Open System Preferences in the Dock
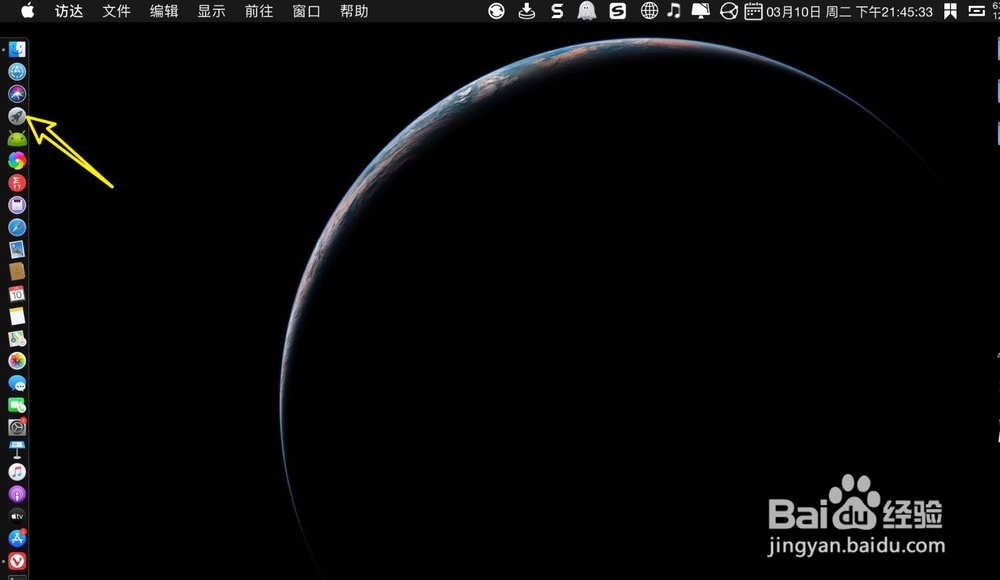This screenshot has width=1000, height=580. coord(17,427)
